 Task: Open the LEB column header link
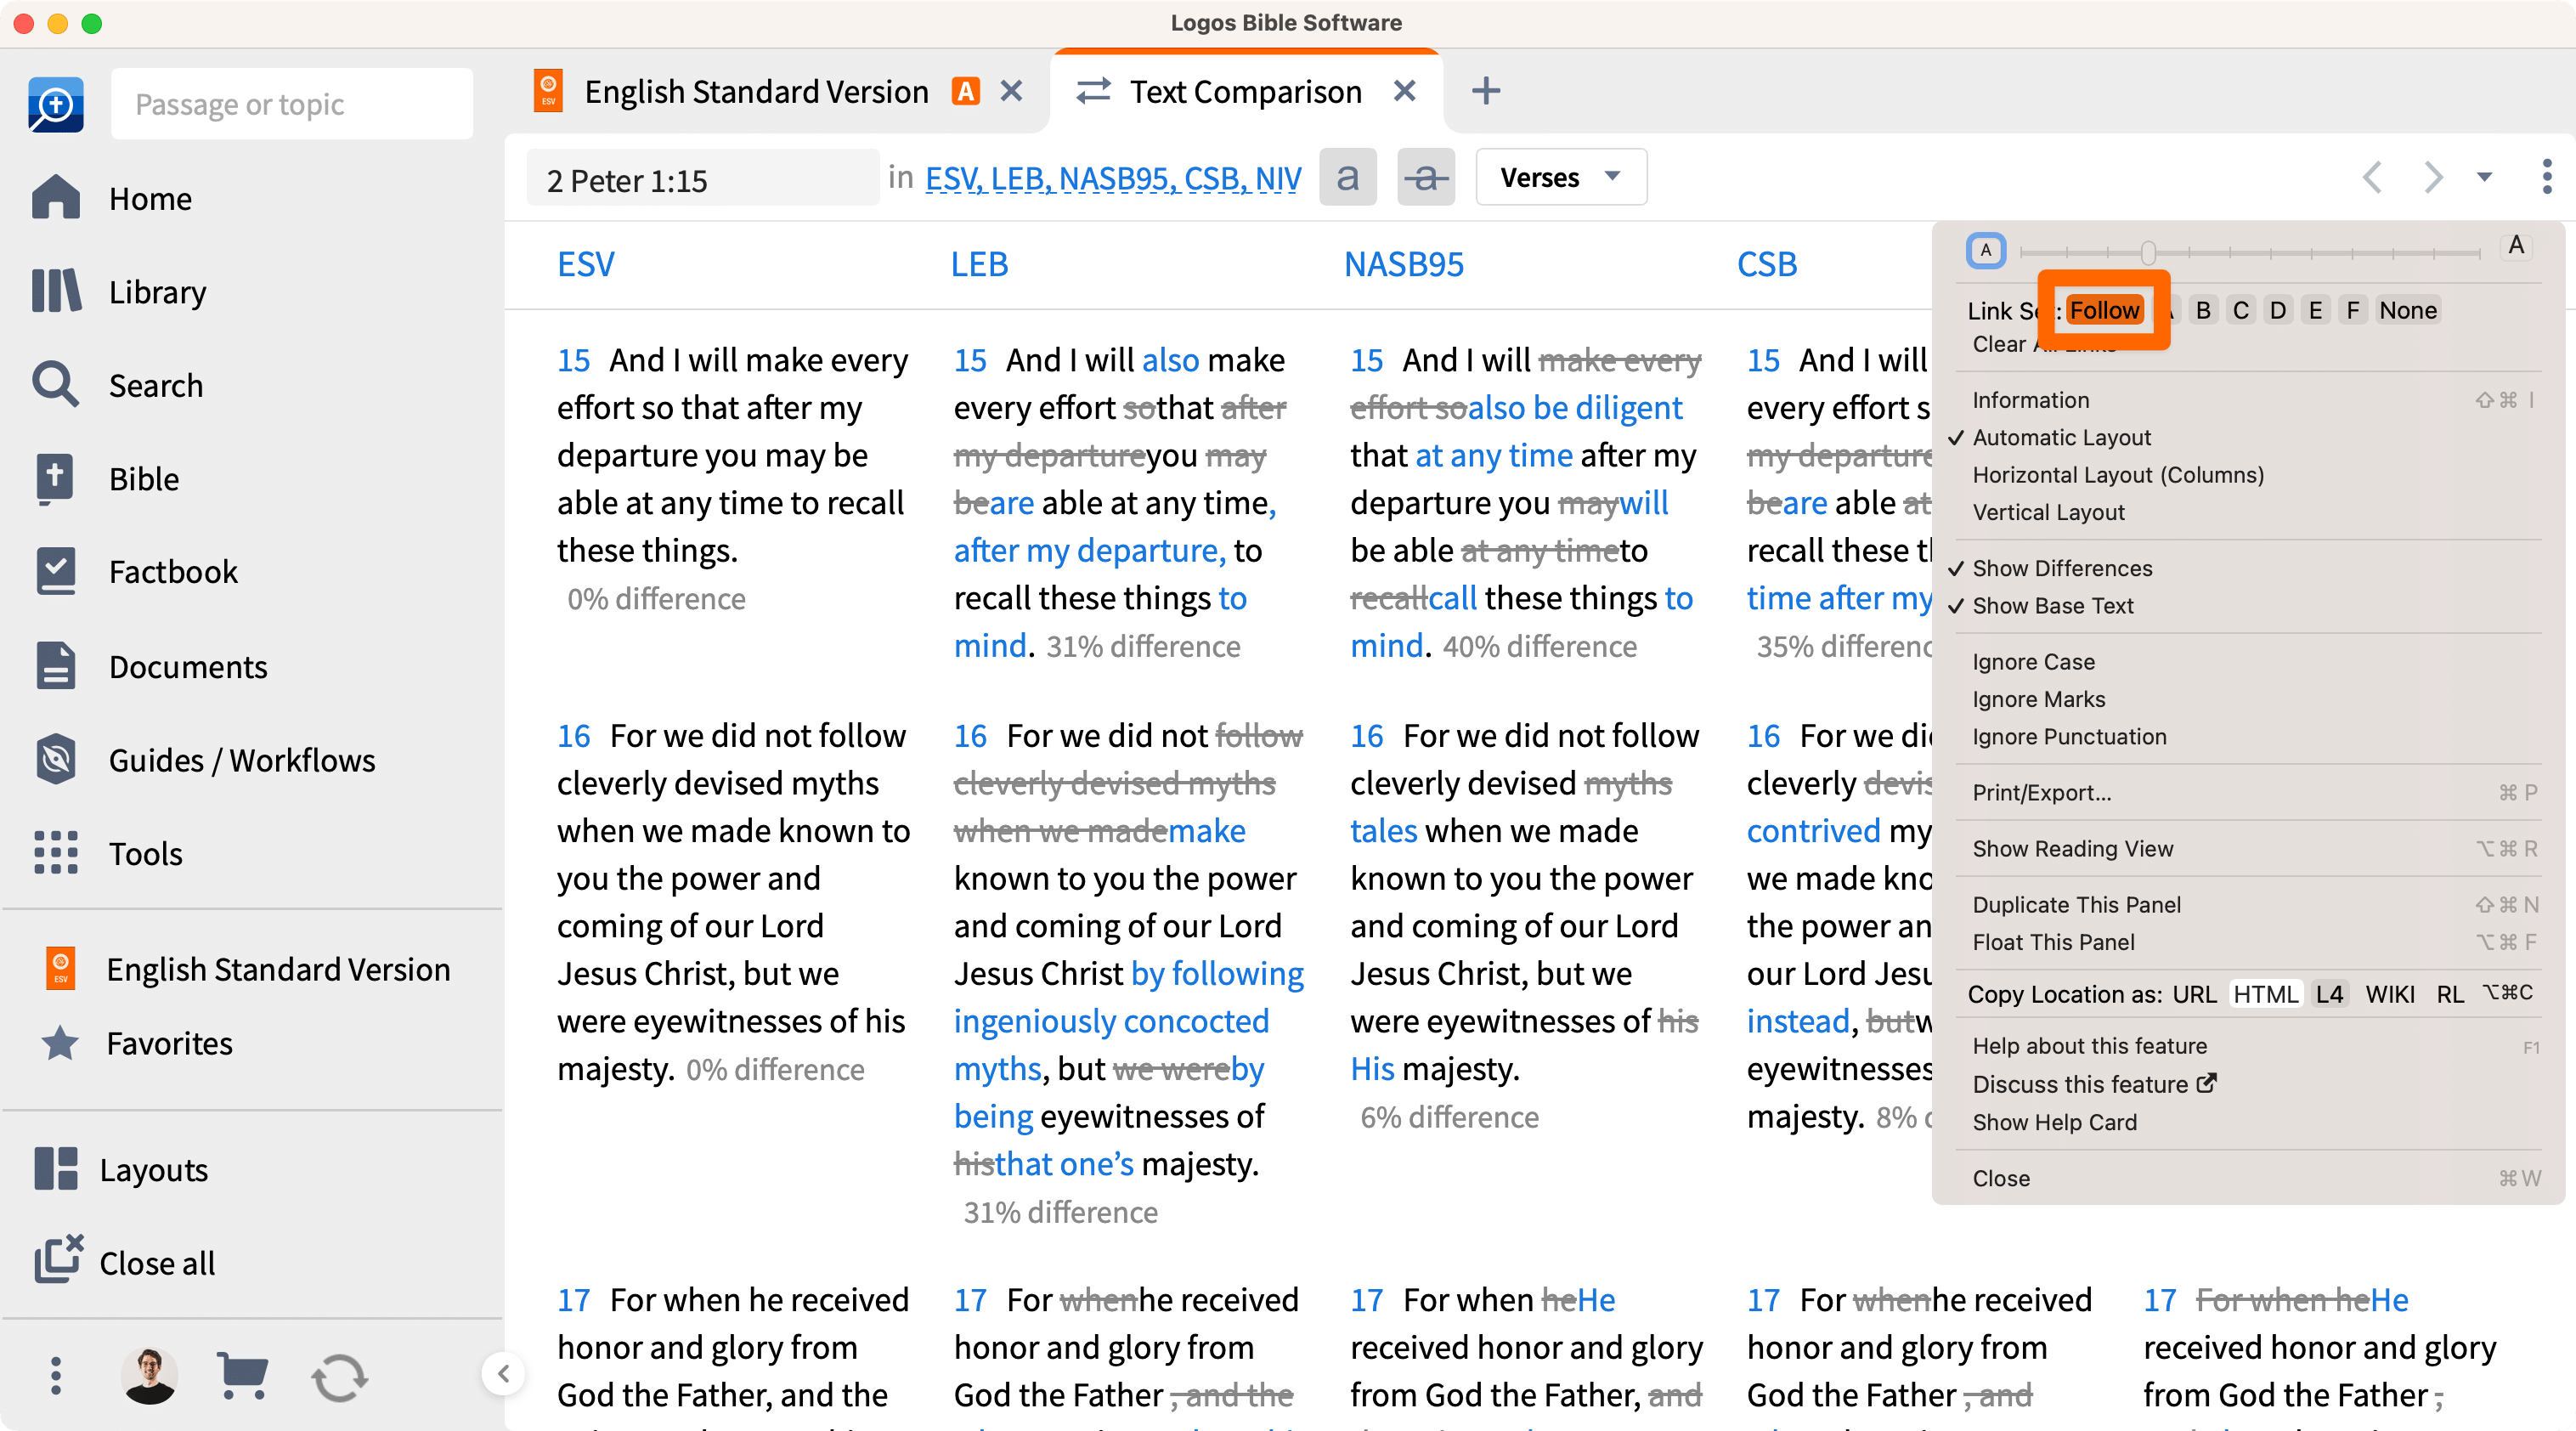pos(979,264)
